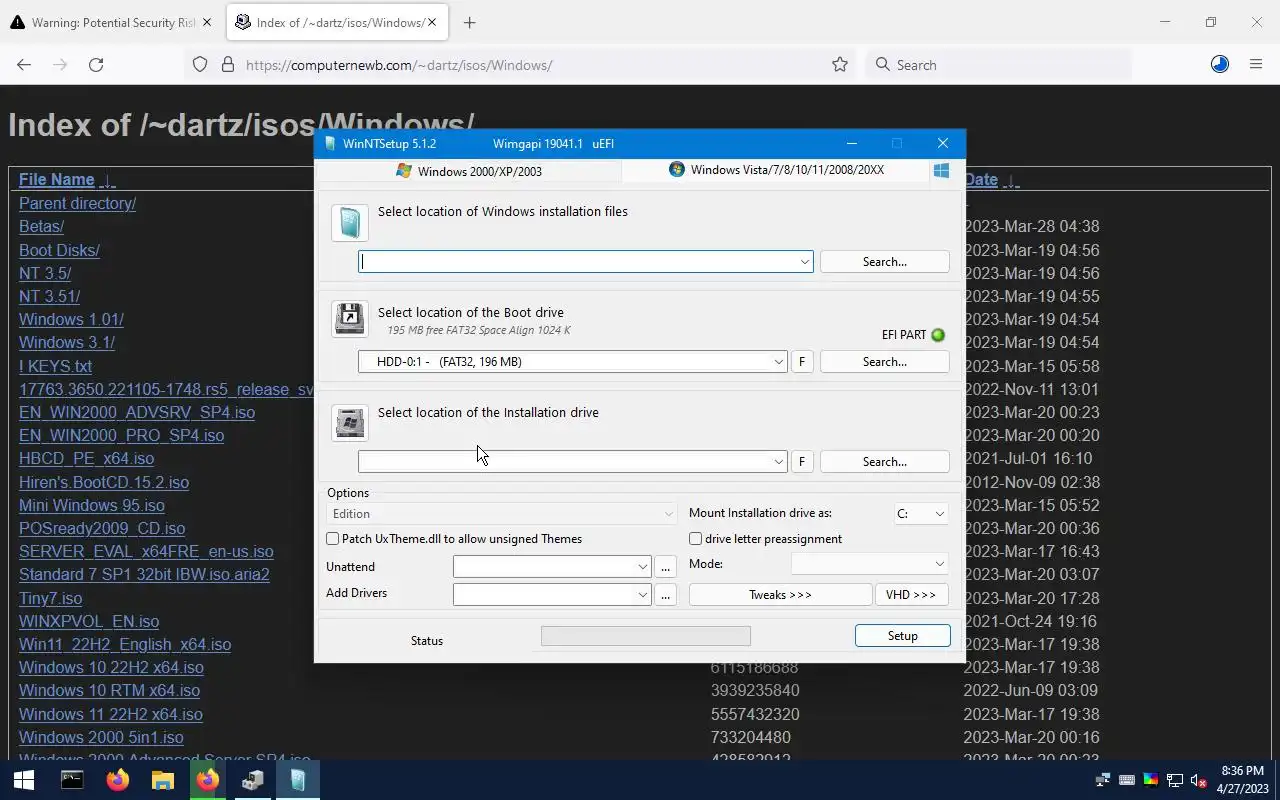
Task: Click the padlock site security icon
Action: [x=228, y=65]
